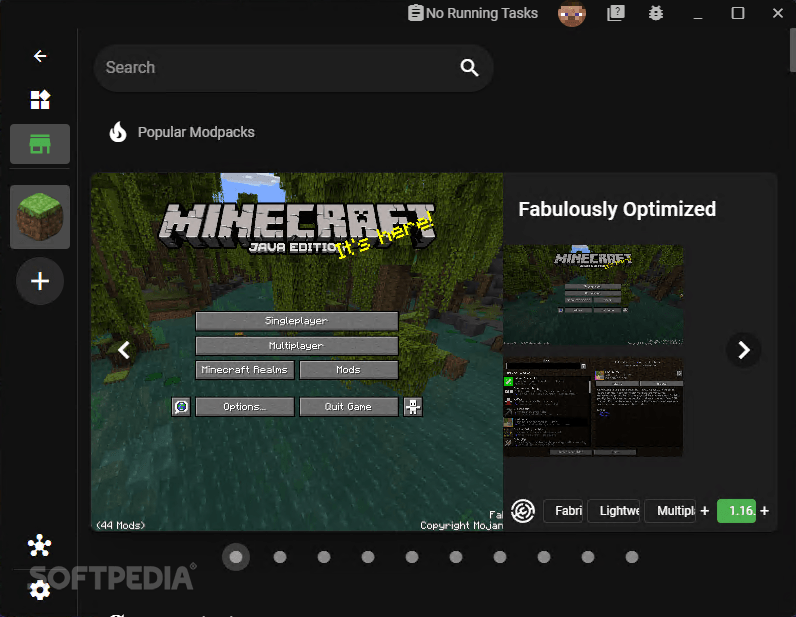This screenshot has height=617, width=796.
Task: Go back using the left arrow icon
Action: pyautogui.click(x=40, y=56)
